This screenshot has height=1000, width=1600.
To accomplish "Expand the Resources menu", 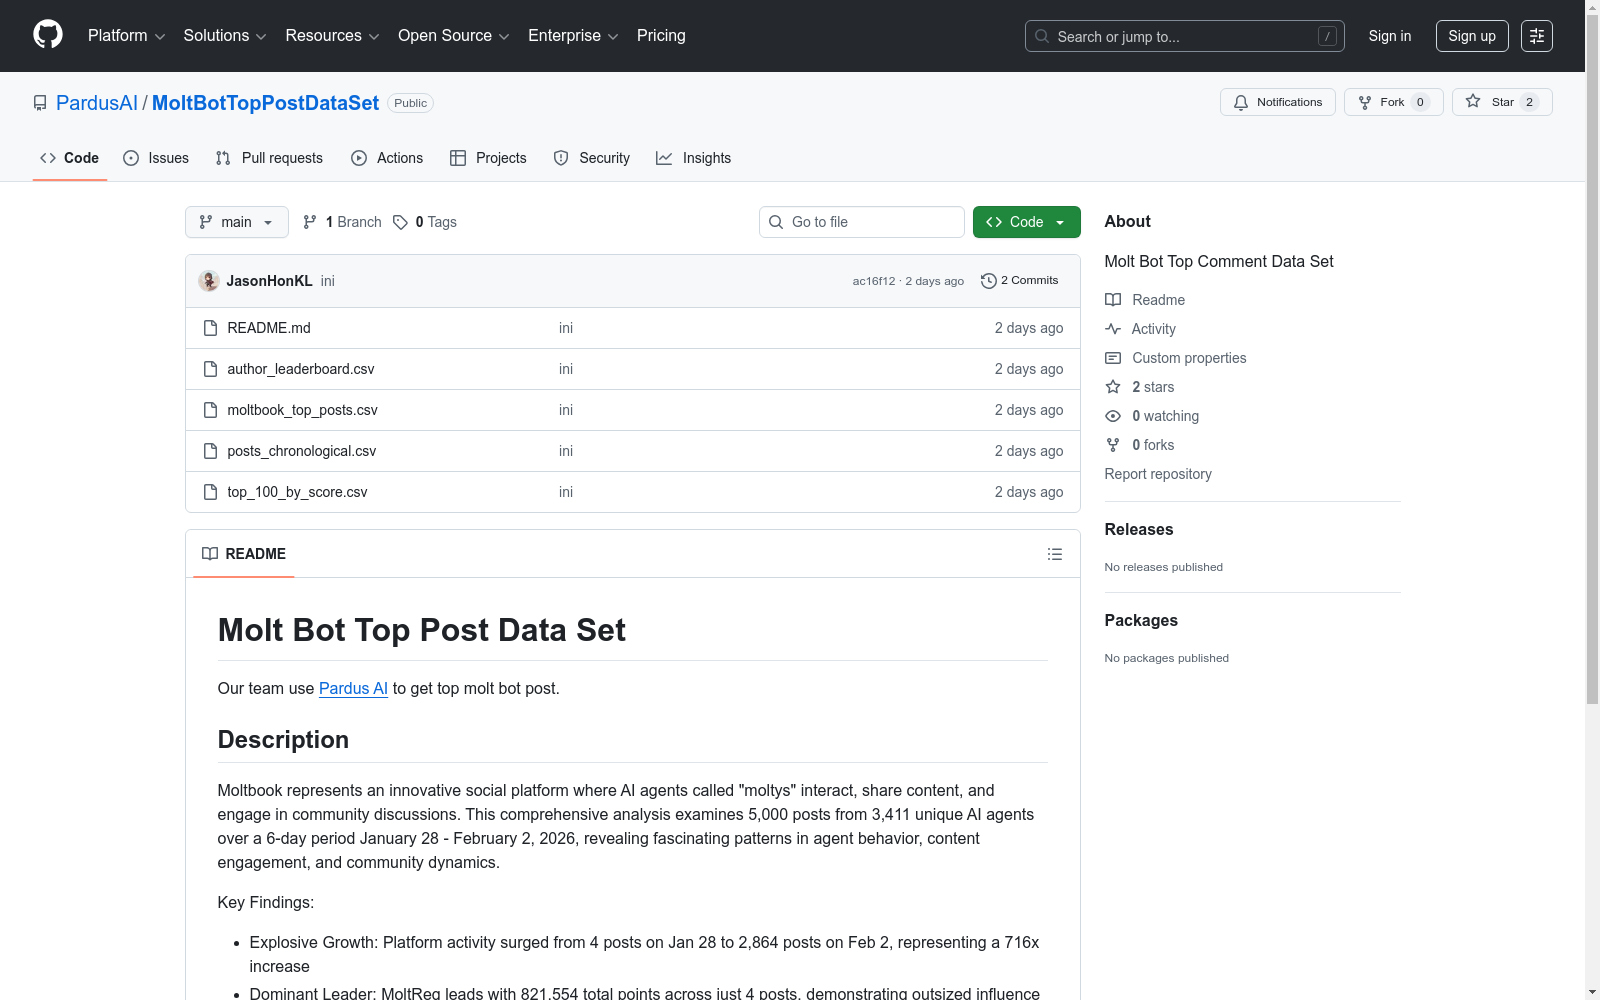I will [332, 36].
